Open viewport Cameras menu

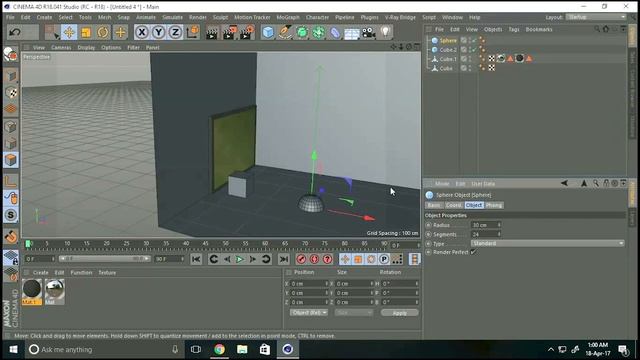(x=61, y=47)
